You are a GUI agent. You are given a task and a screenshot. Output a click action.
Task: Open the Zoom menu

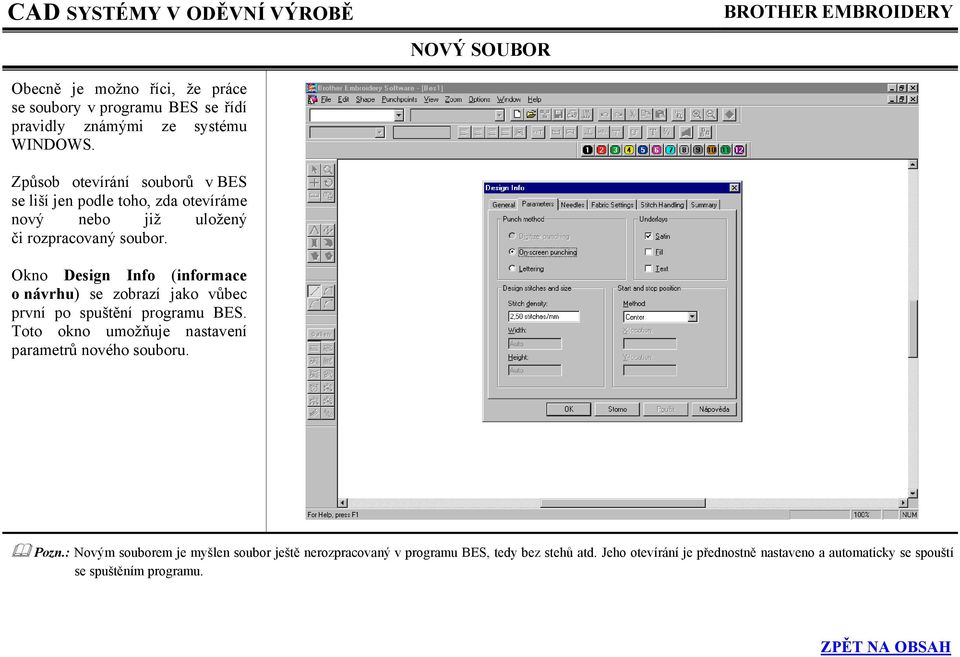453,99
